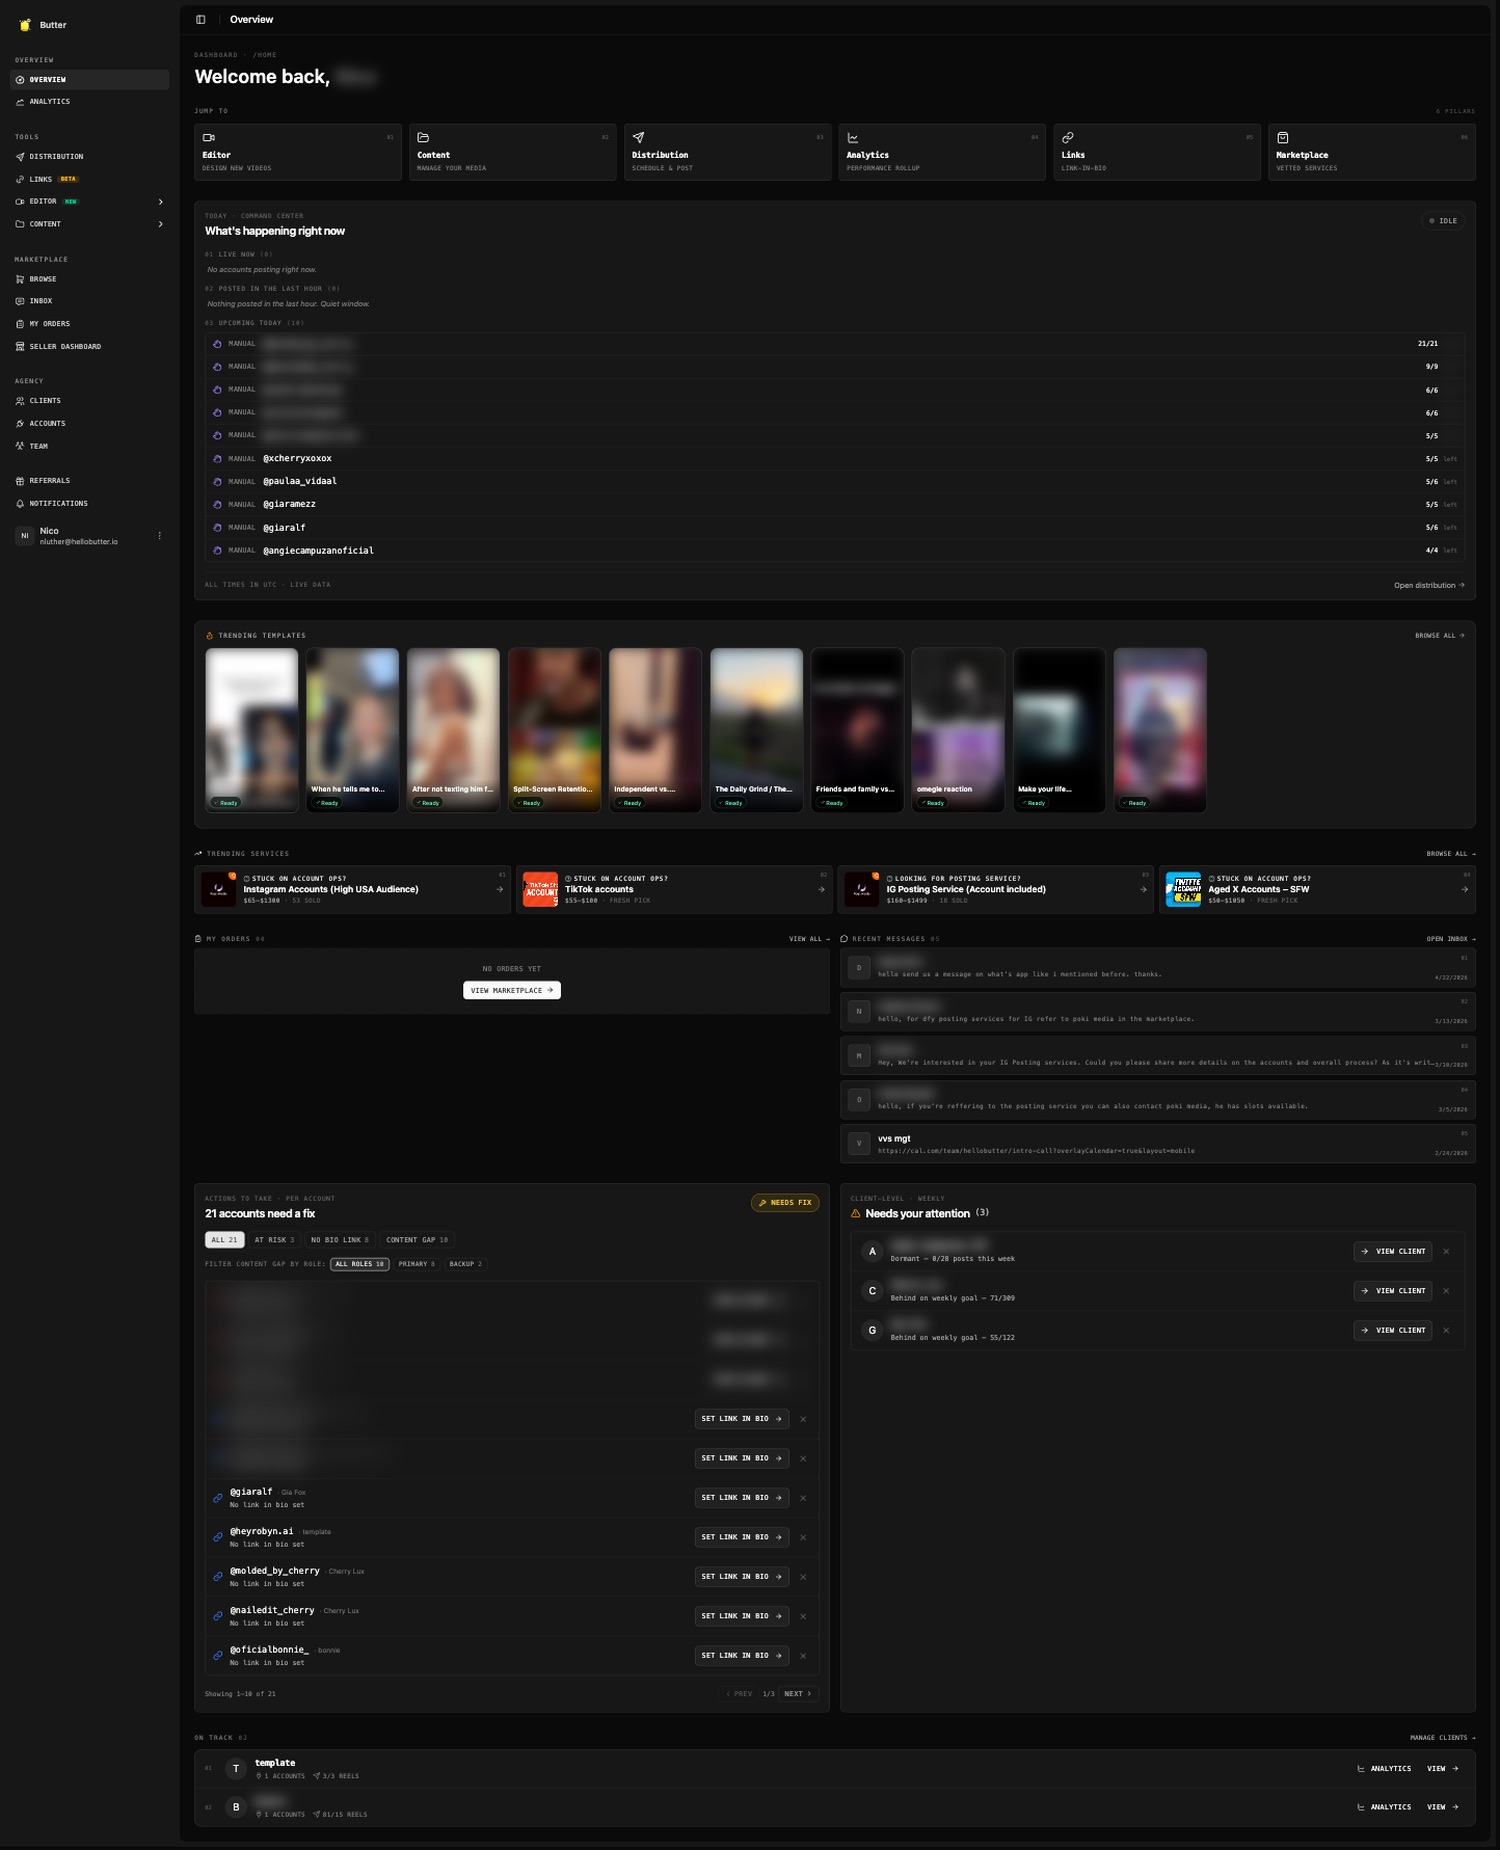Open the Inbox sidebar item
Viewport: 1500px width, 1850px height.
89,301
